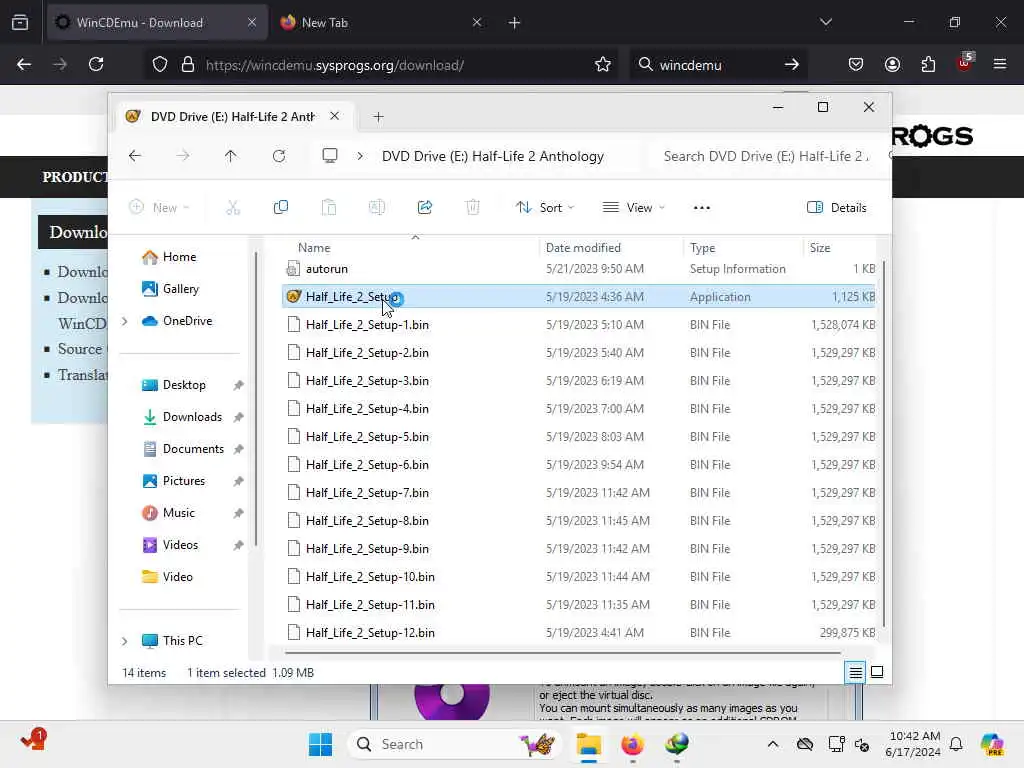Close the DVD Drive Explorer tab
The height and width of the screenshot is (768, 1024).
click(334, 116)
